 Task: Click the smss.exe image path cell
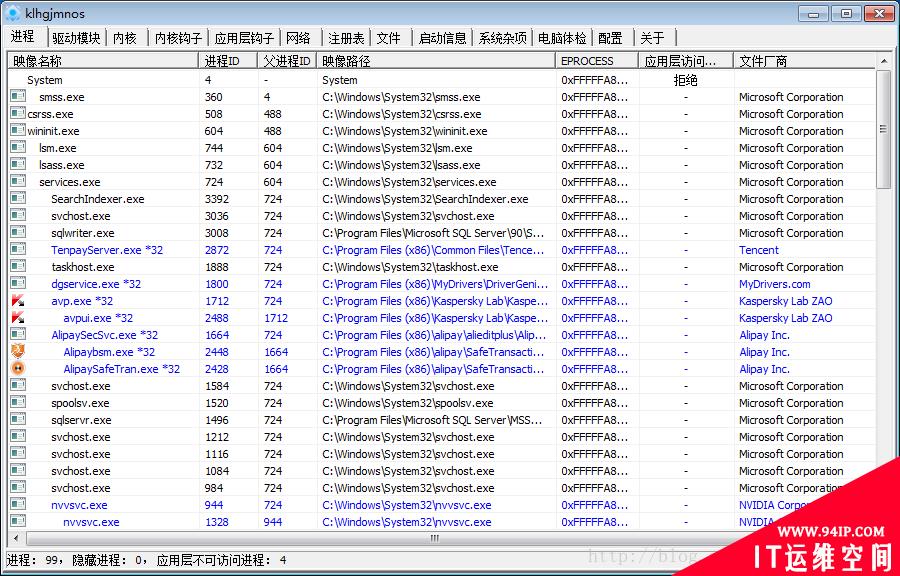tap(401, 97)
